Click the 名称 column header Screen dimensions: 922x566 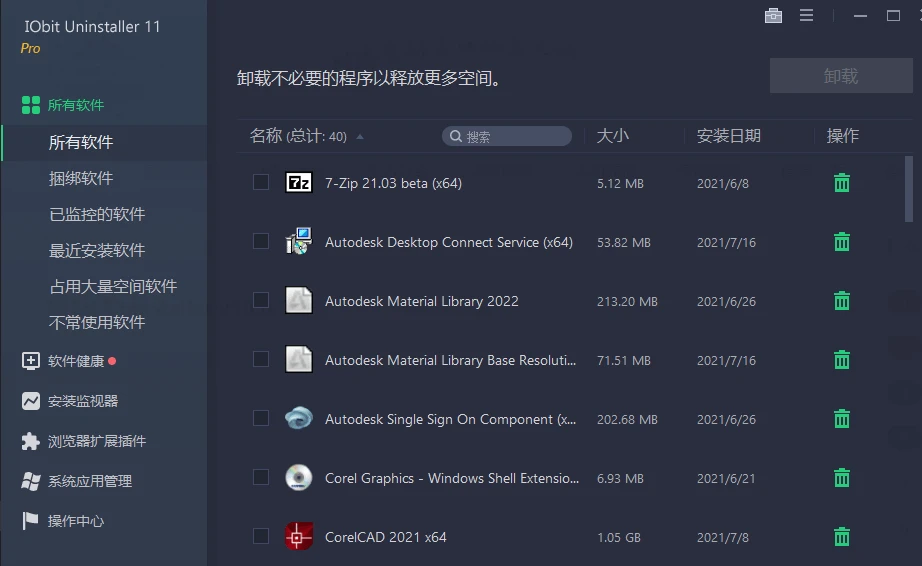[266, 136]
